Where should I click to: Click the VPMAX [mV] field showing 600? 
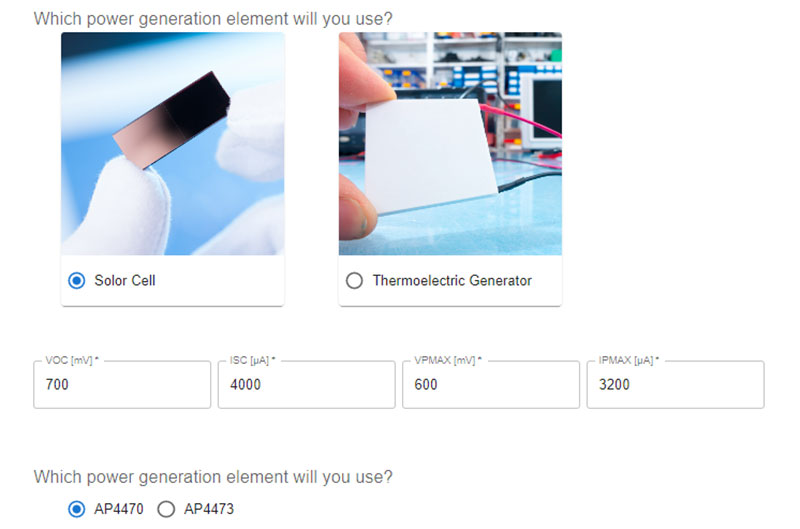491,385
